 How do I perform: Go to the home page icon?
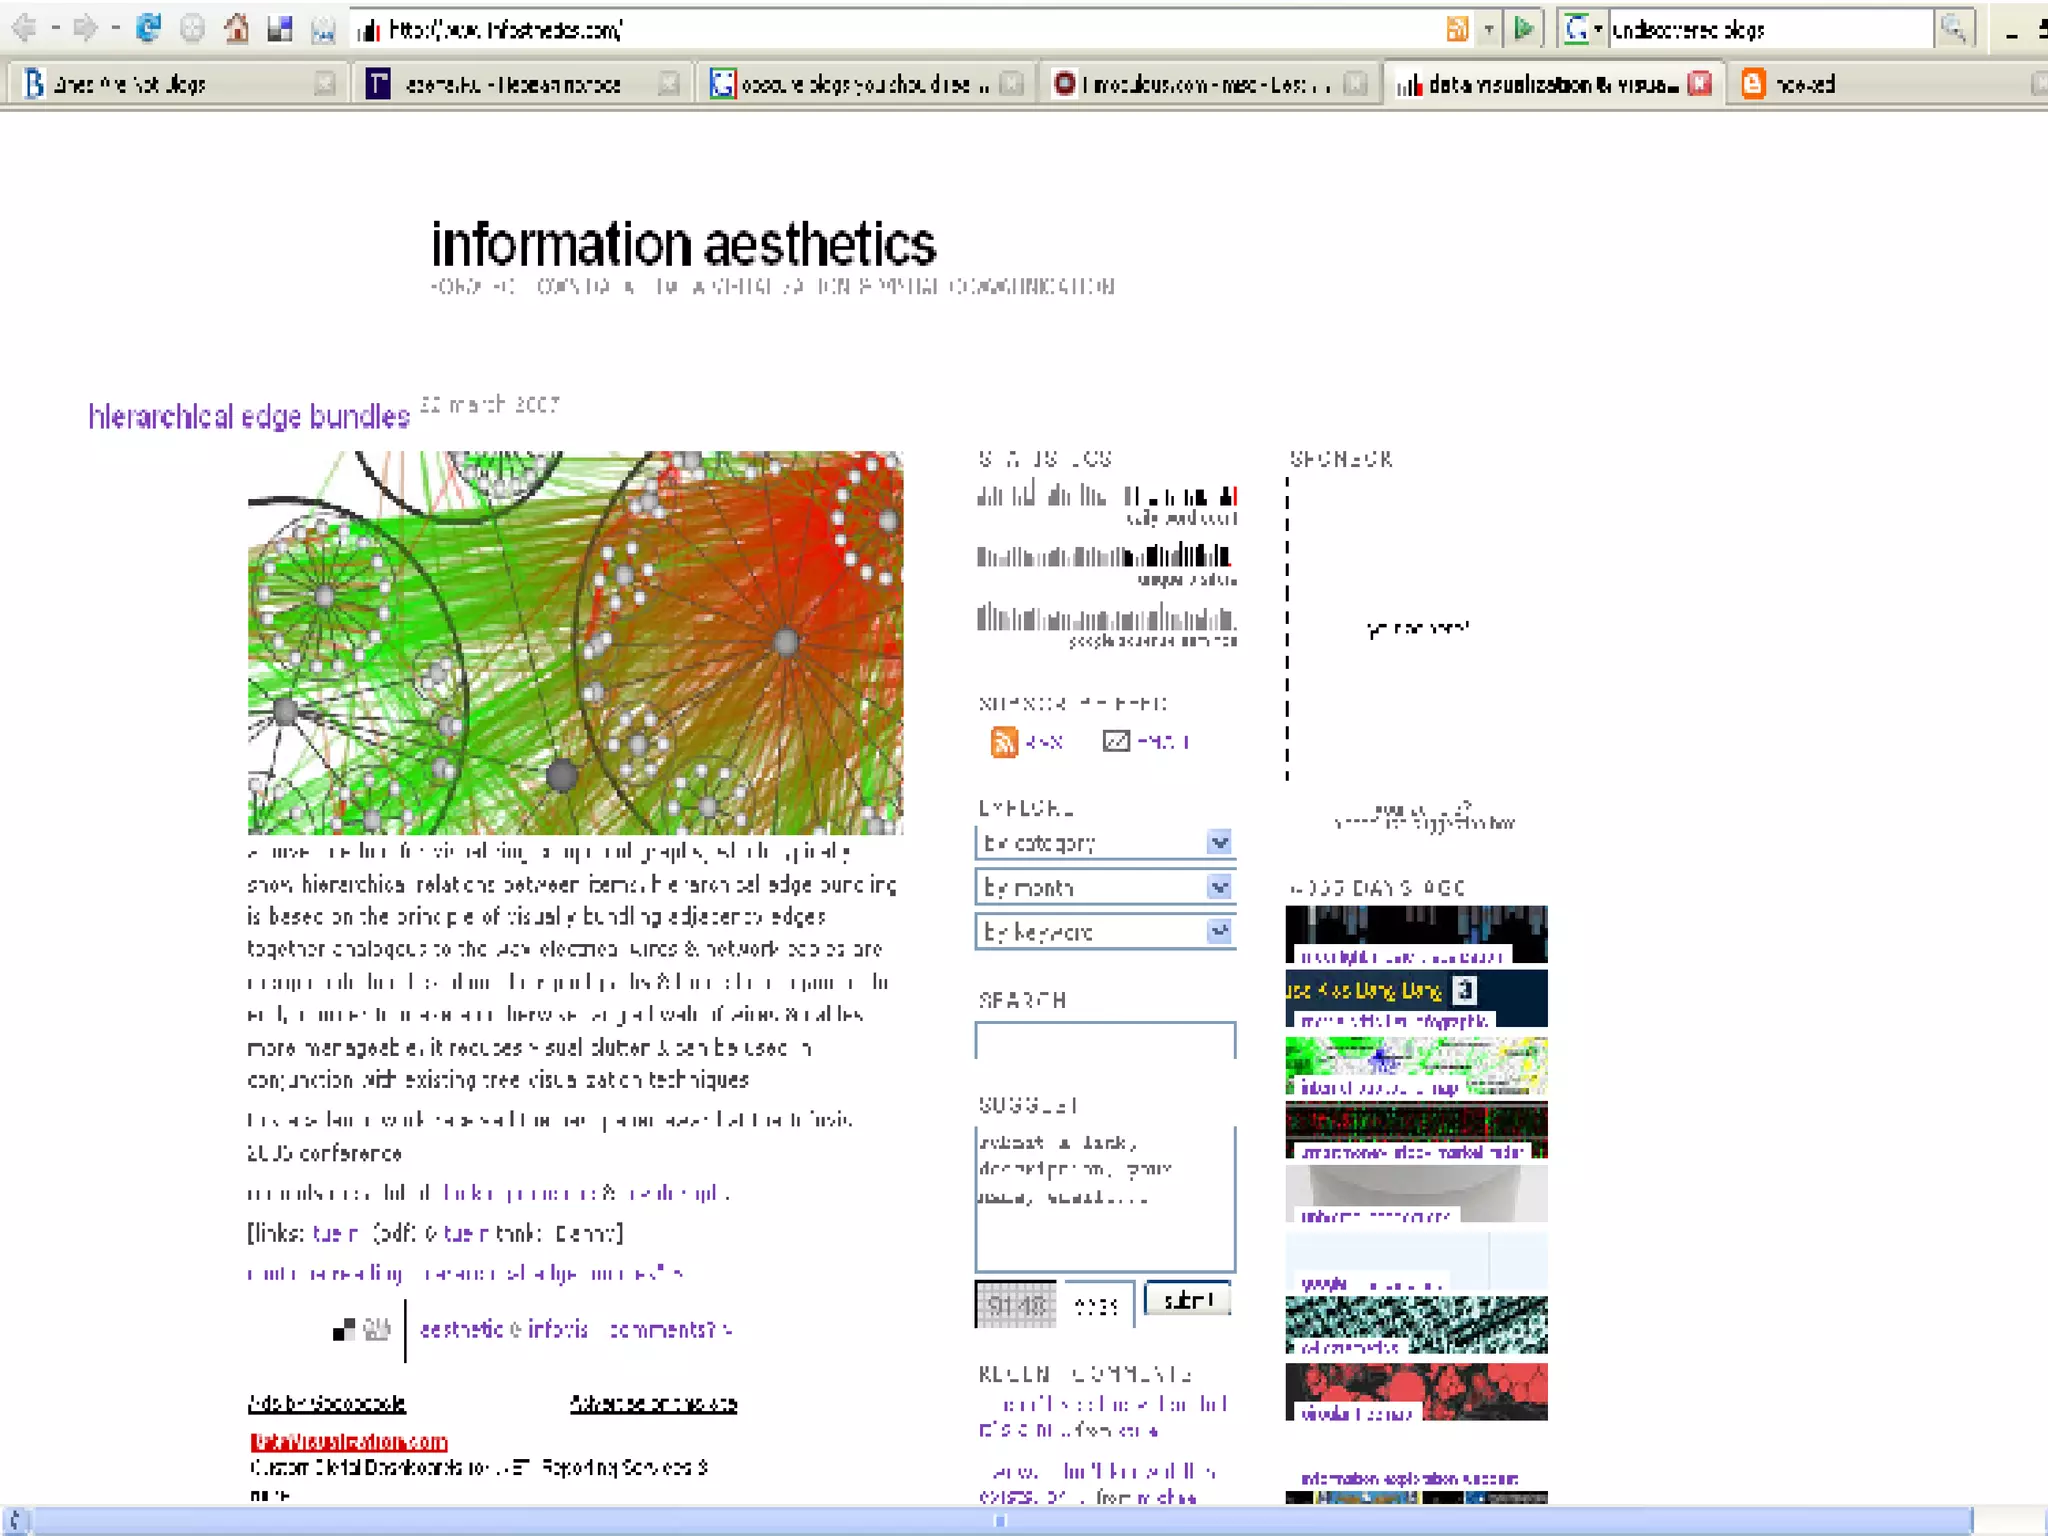click(236, 29)
